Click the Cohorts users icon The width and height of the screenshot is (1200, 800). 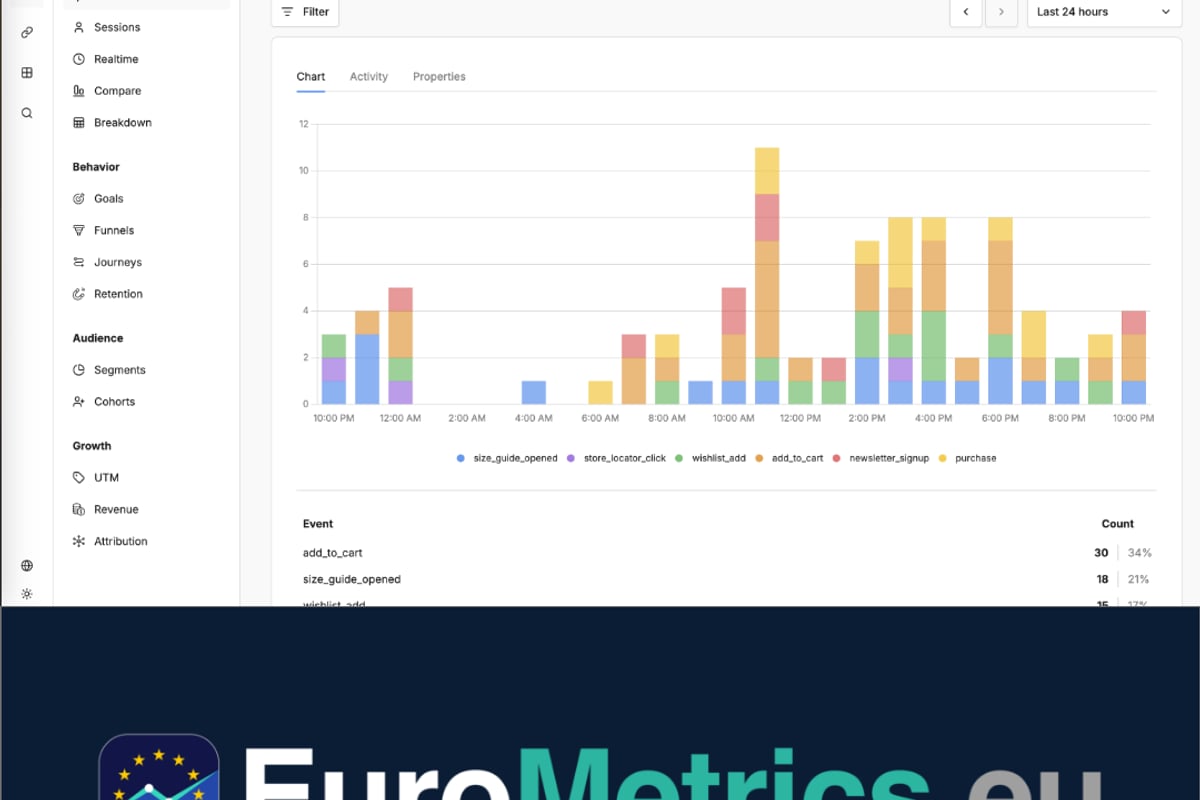coord(79,402)
